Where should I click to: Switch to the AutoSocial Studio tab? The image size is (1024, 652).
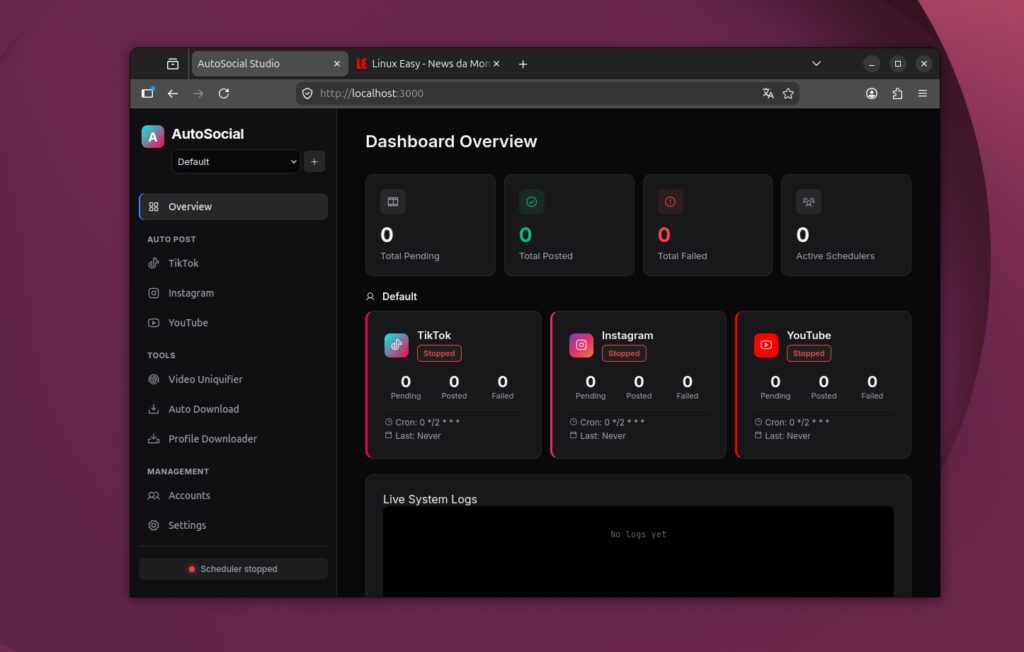pyautogui.click(x=269, y=63)
